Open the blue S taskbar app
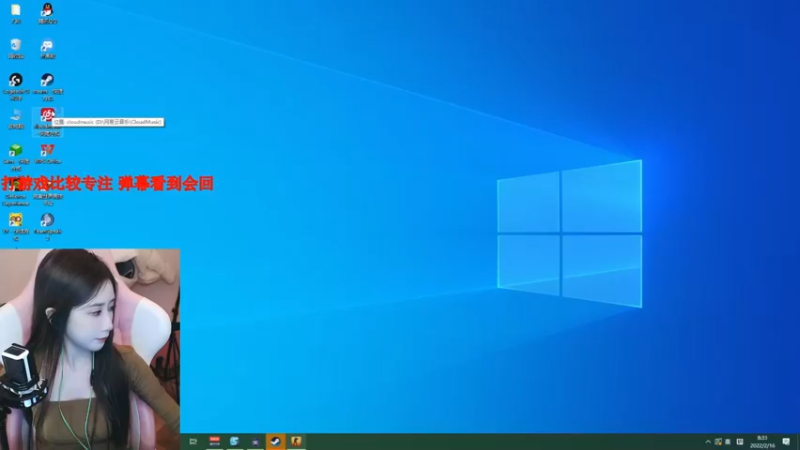 [234, 441]
